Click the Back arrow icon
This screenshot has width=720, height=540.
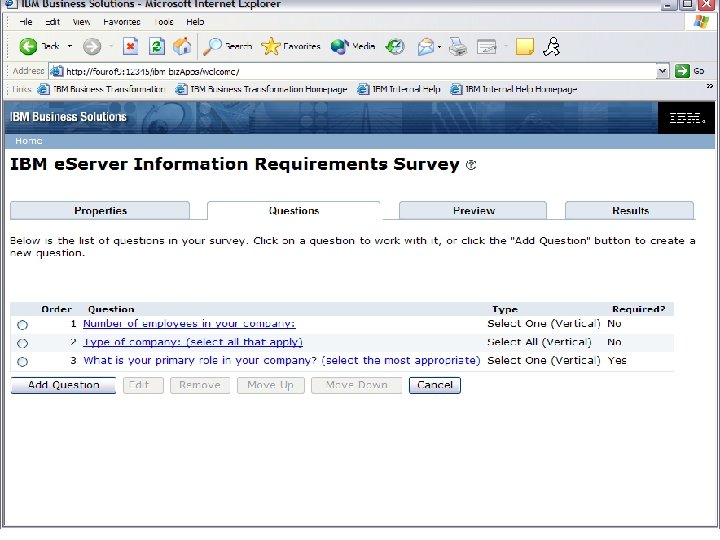28,46
